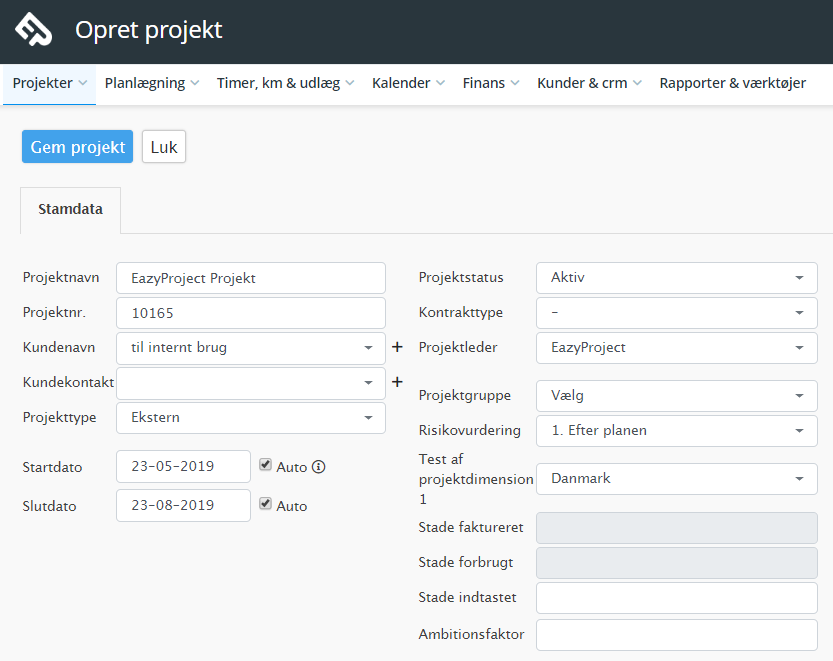This screenshot has height=661, width=833.
Task: Show info icon next to Startdato Auto
Action: tap(318, 467)
